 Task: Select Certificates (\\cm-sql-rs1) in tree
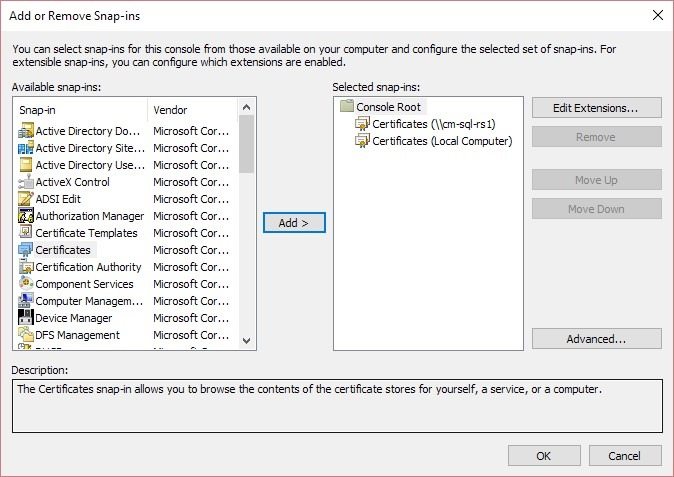(x=426, y=124)
